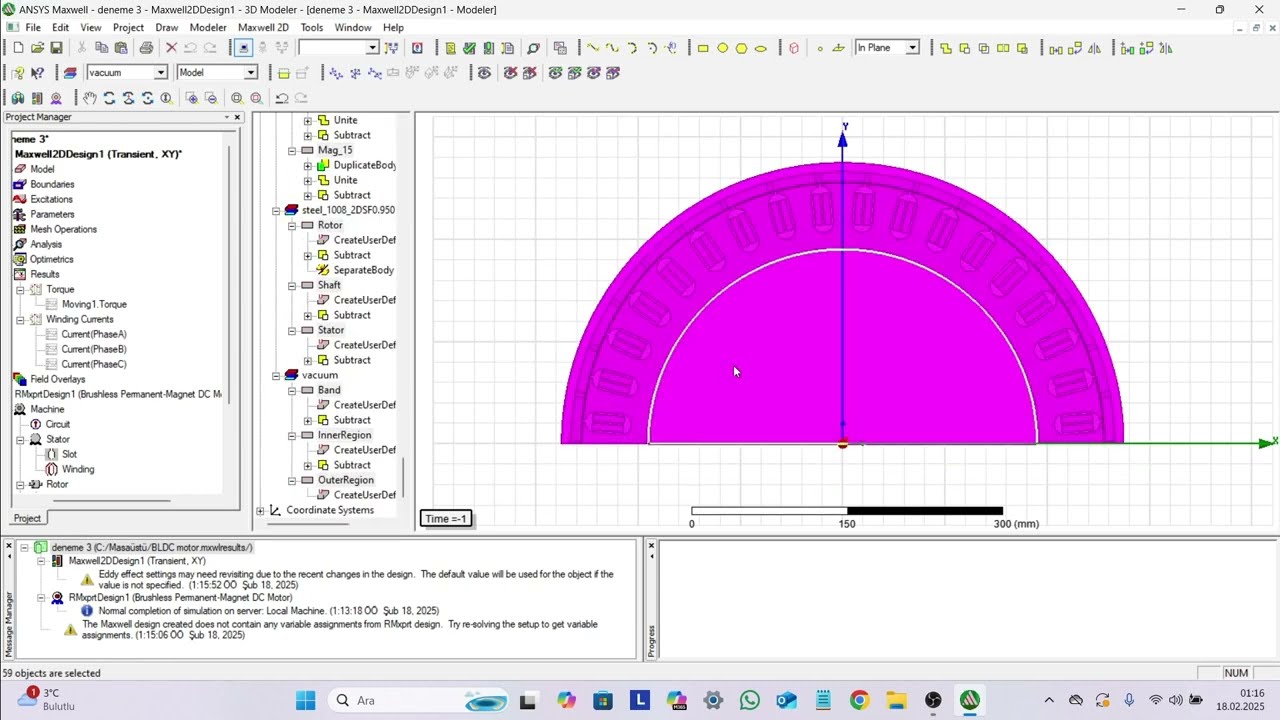Click the Validate design checkmark icon

469,48
